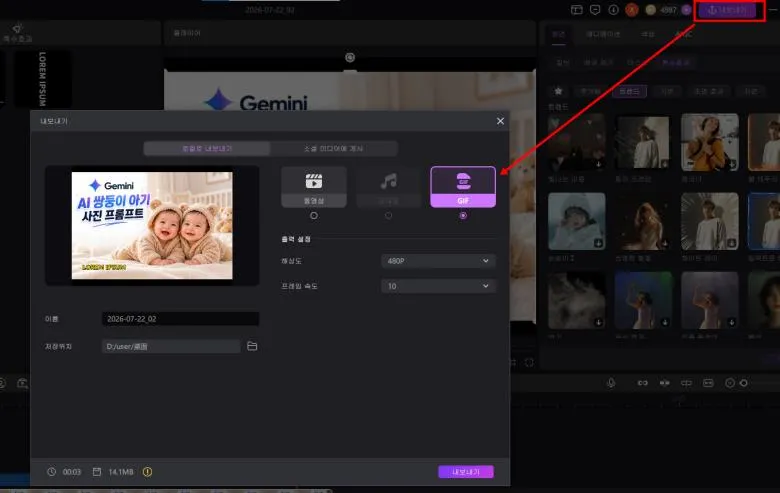The width and height of the screenshot is (780, 493).
Task: Click the file size icon beside 14.1MB
Action: pos(97,472)
